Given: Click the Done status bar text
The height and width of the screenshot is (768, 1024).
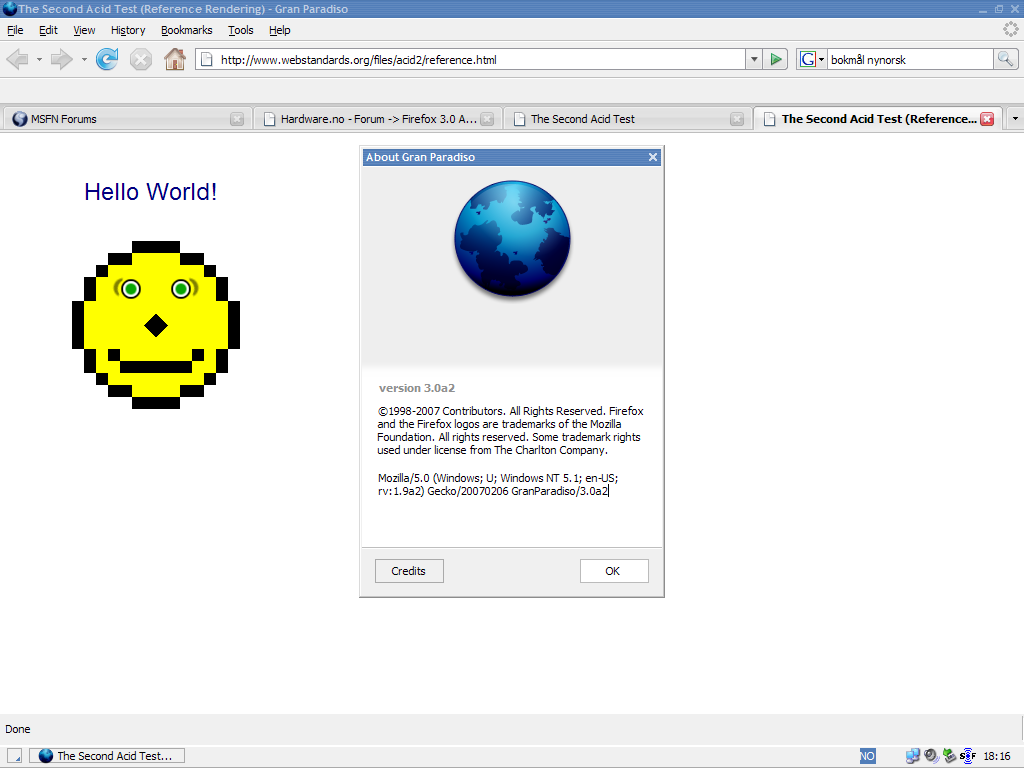Looking at the screenshot, I should [18, 729].
